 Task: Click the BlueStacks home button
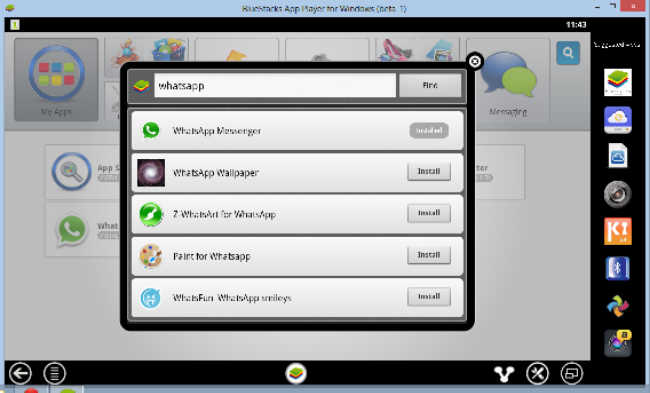click(296, 373)
